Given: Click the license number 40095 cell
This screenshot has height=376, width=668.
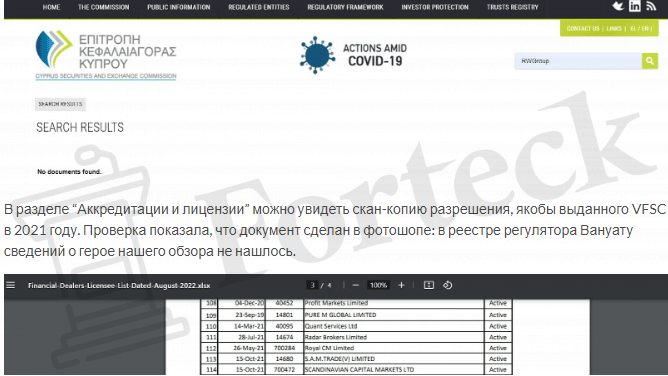Looking at the screenshot, I should coord(284,326).
